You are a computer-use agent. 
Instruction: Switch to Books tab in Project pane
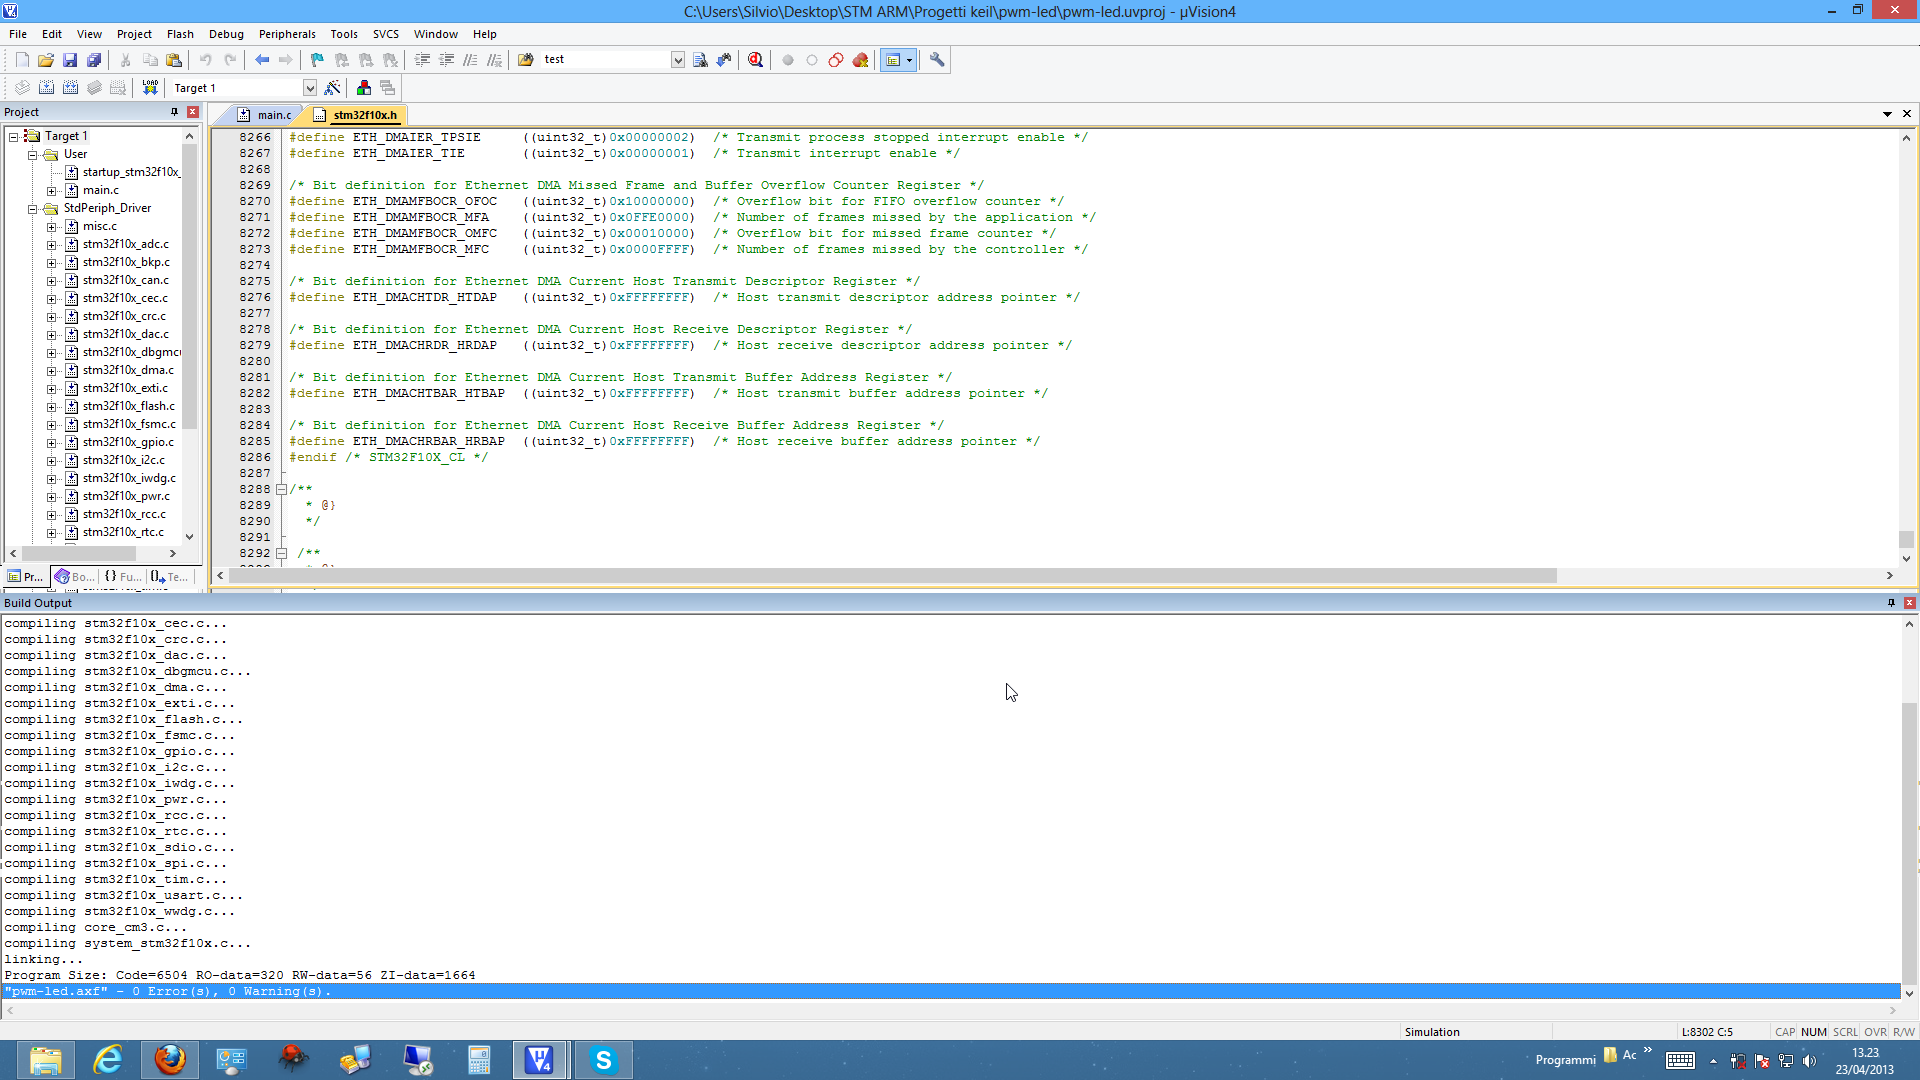point(75,577)
